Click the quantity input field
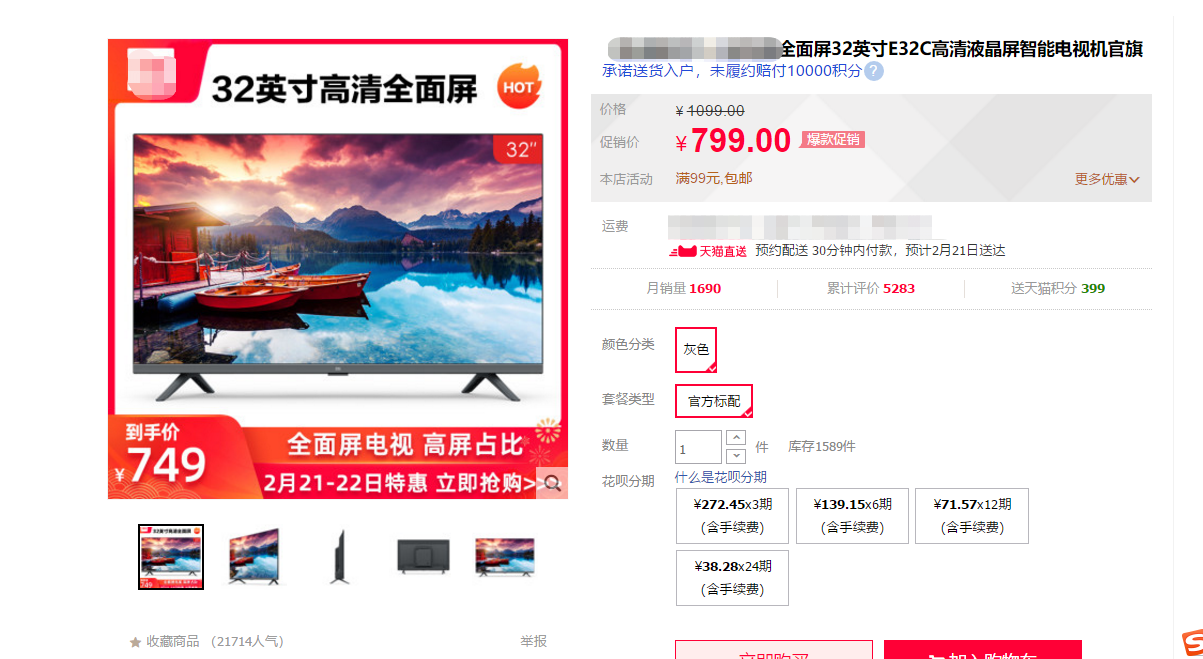The image size is (1203, 659). coord(699,447)
